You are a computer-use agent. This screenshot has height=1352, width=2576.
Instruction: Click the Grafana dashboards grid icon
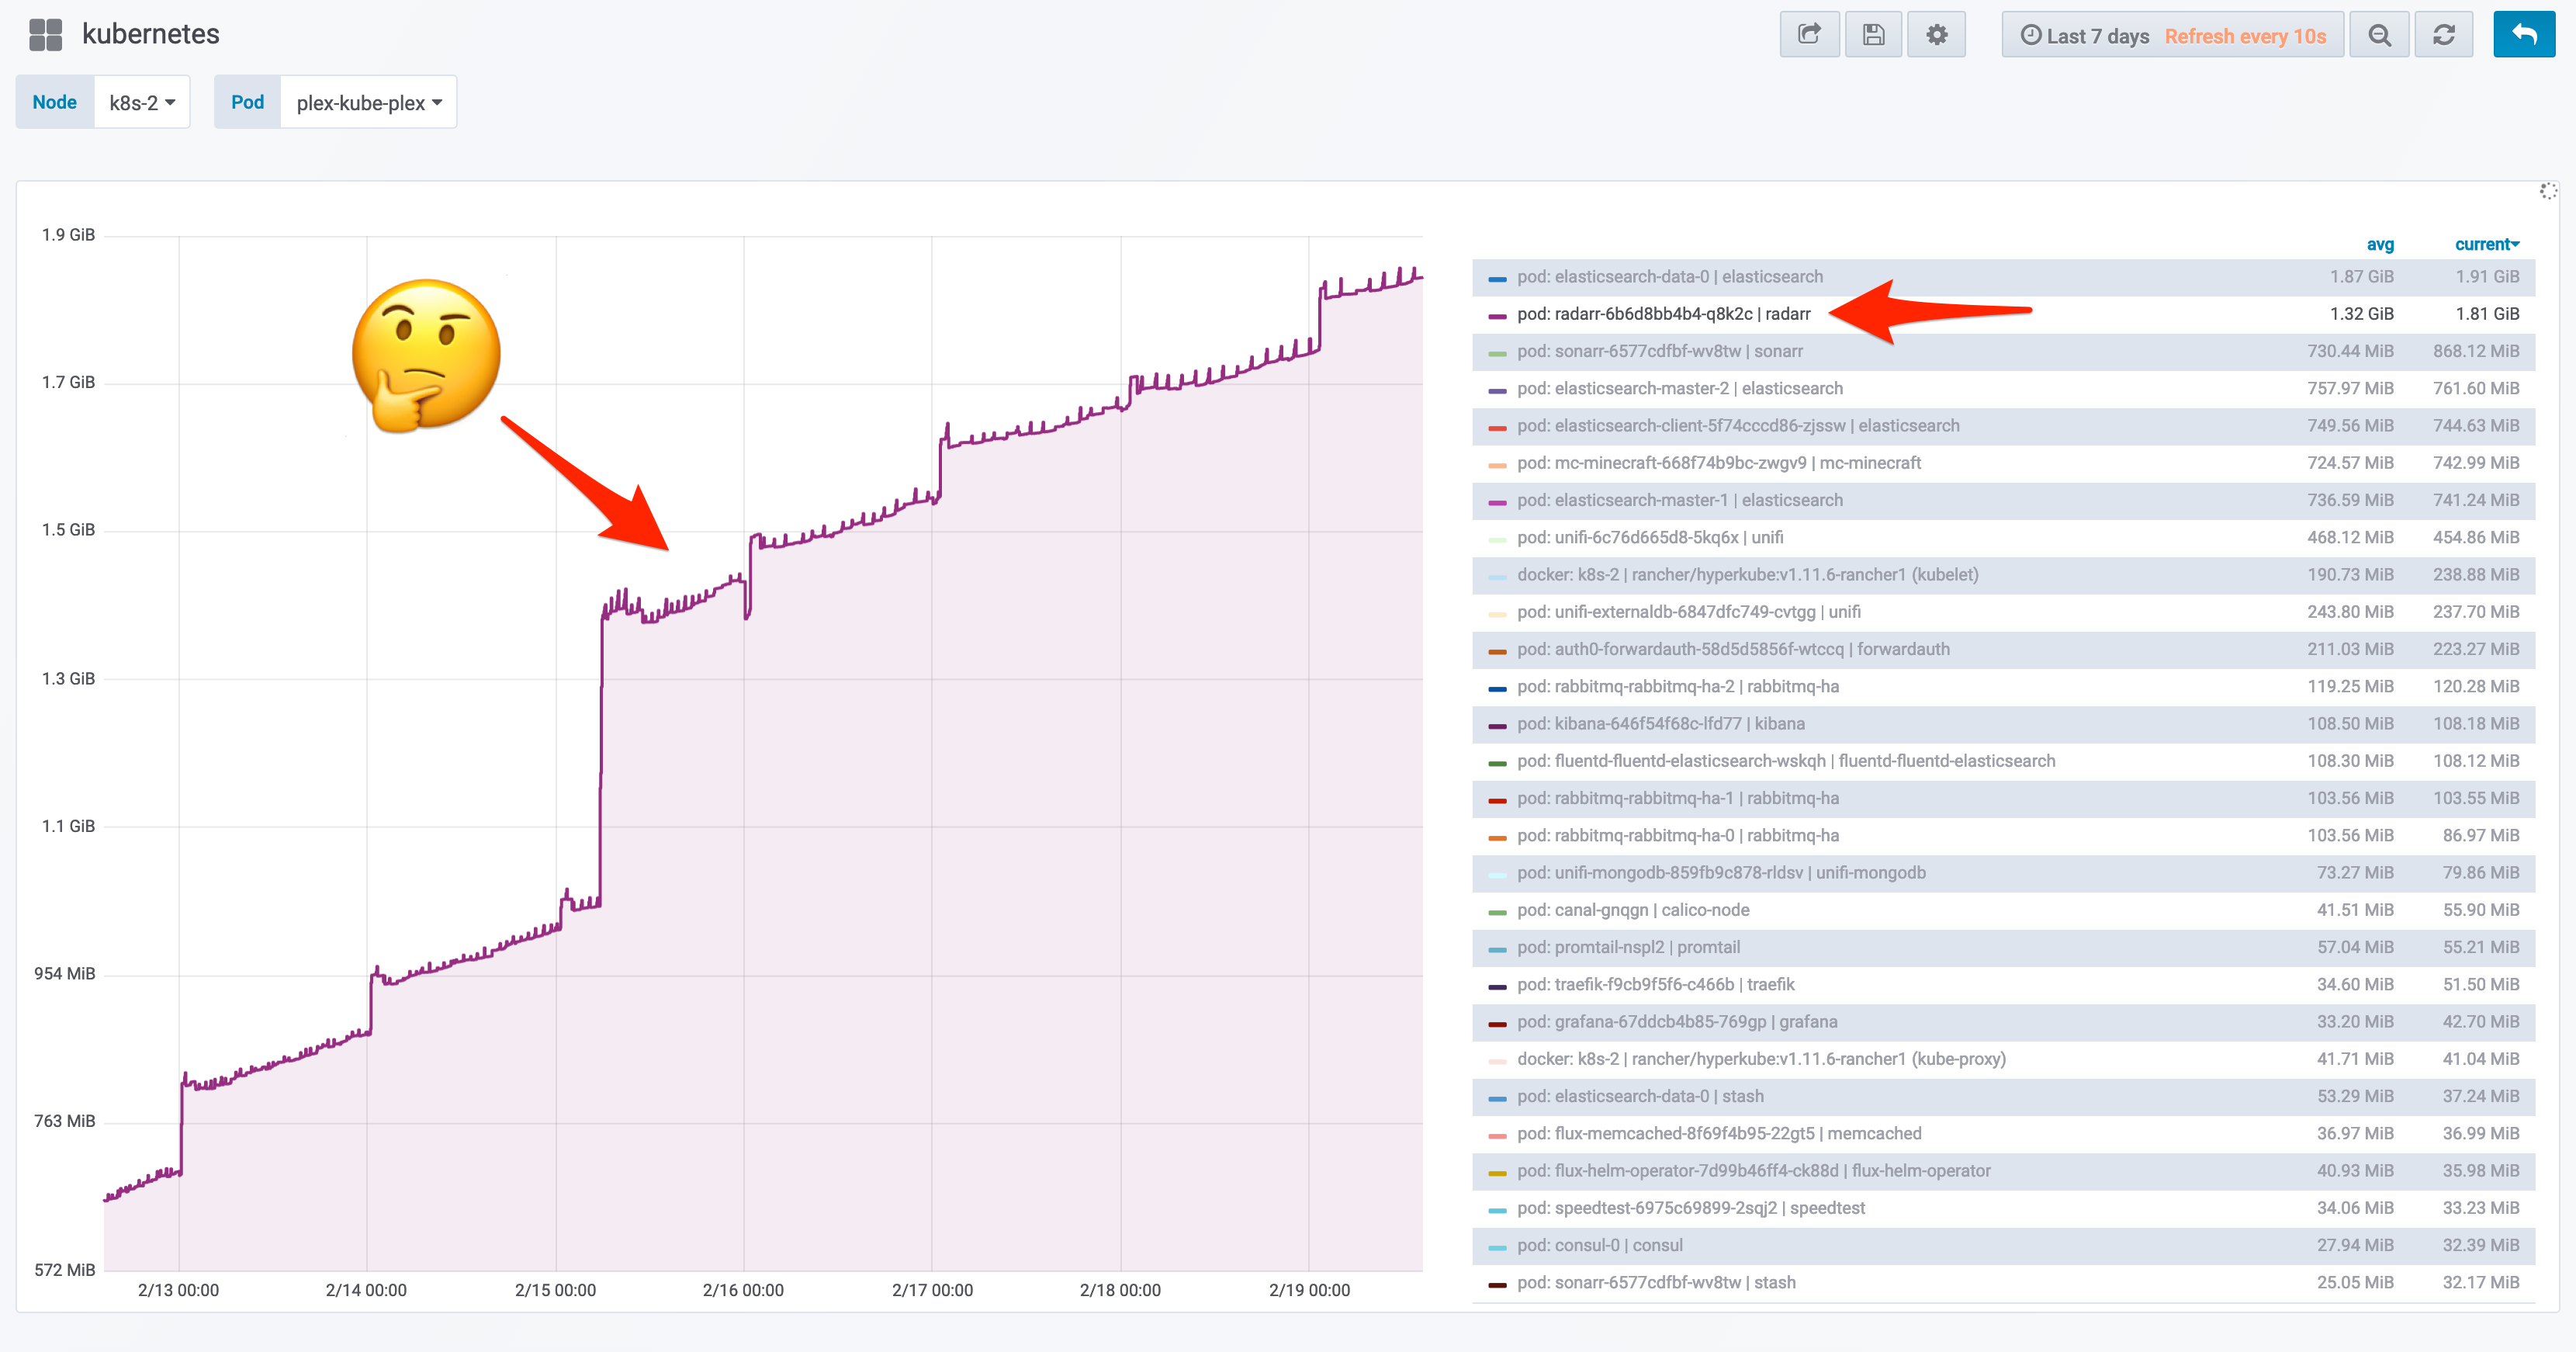pos(45,35)
